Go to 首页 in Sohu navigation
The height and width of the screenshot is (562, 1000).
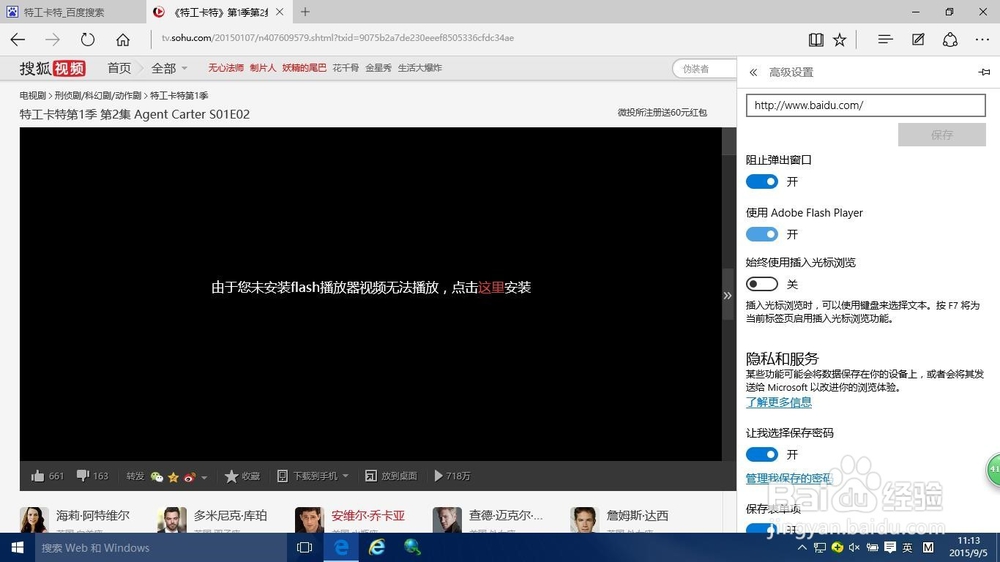[x=119, y=68]
